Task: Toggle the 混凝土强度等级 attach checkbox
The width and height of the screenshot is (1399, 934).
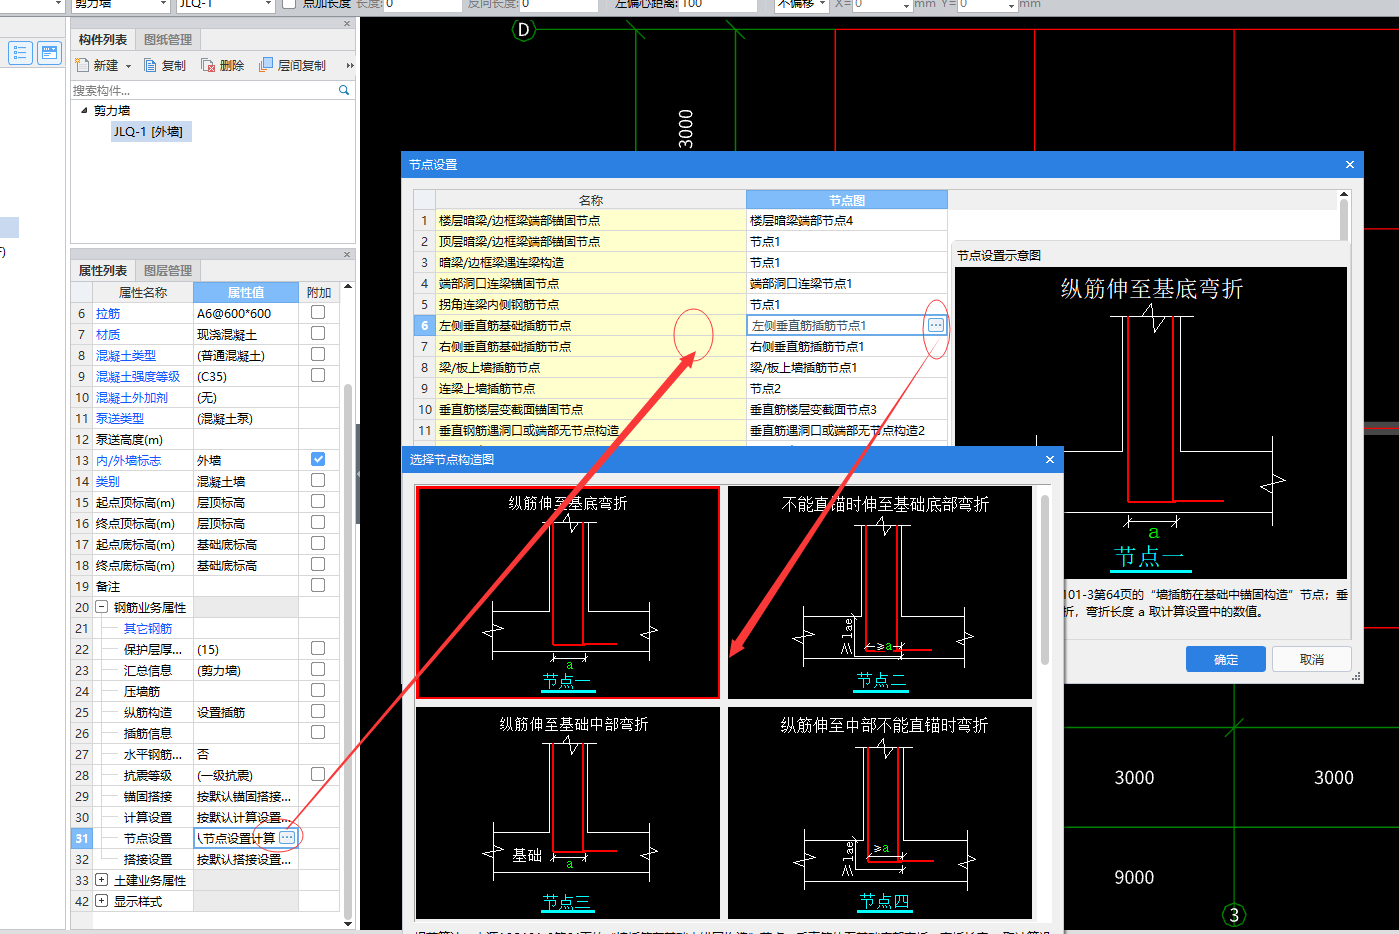Action: click(318, 375)
